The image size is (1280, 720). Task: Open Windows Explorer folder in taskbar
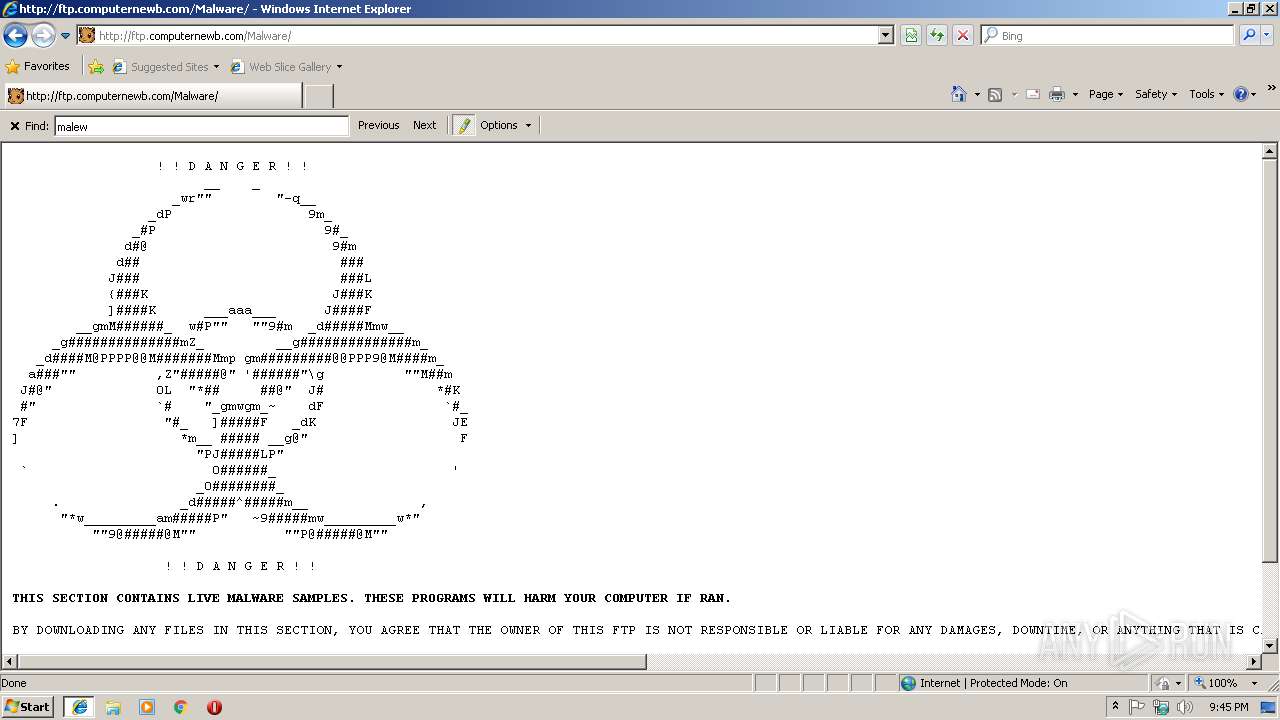pos(113,707)
